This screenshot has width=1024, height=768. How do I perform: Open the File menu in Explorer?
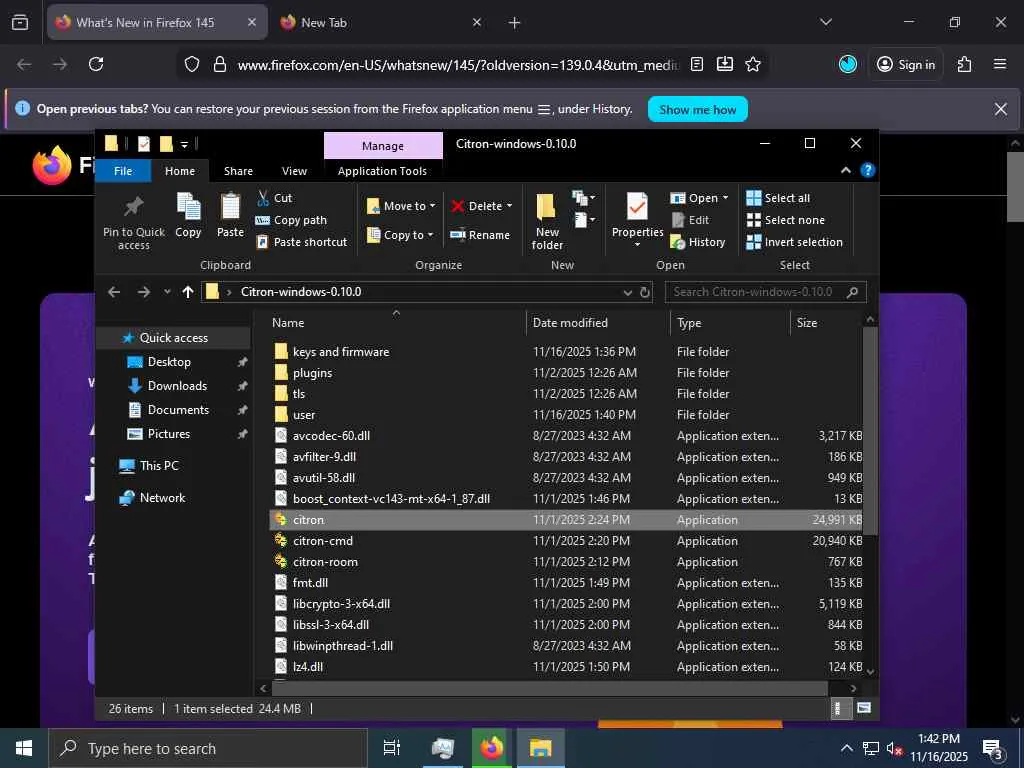[x=123, y=170]
